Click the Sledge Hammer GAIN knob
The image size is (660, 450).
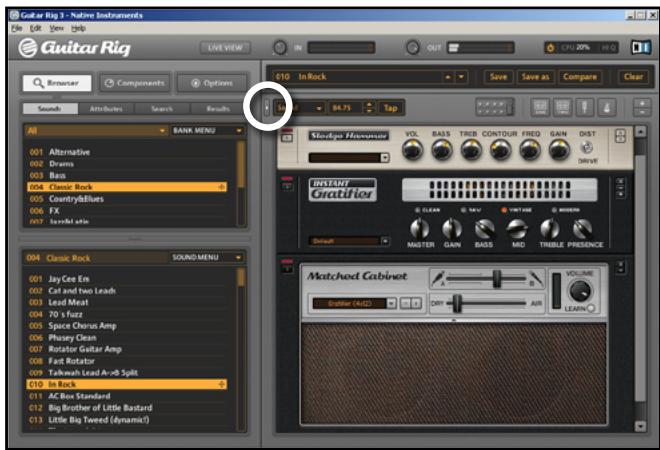click(559, 149)
